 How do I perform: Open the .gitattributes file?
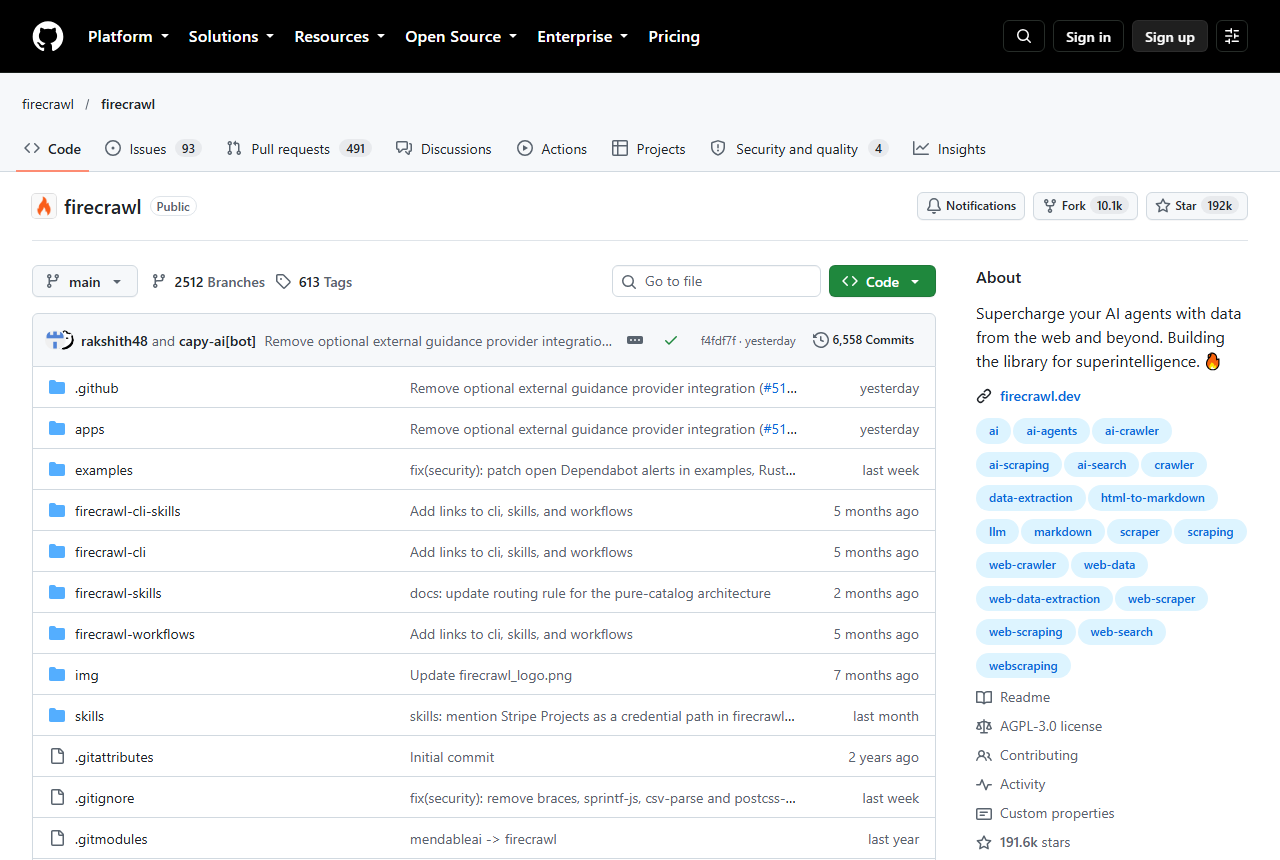point(114,757)
